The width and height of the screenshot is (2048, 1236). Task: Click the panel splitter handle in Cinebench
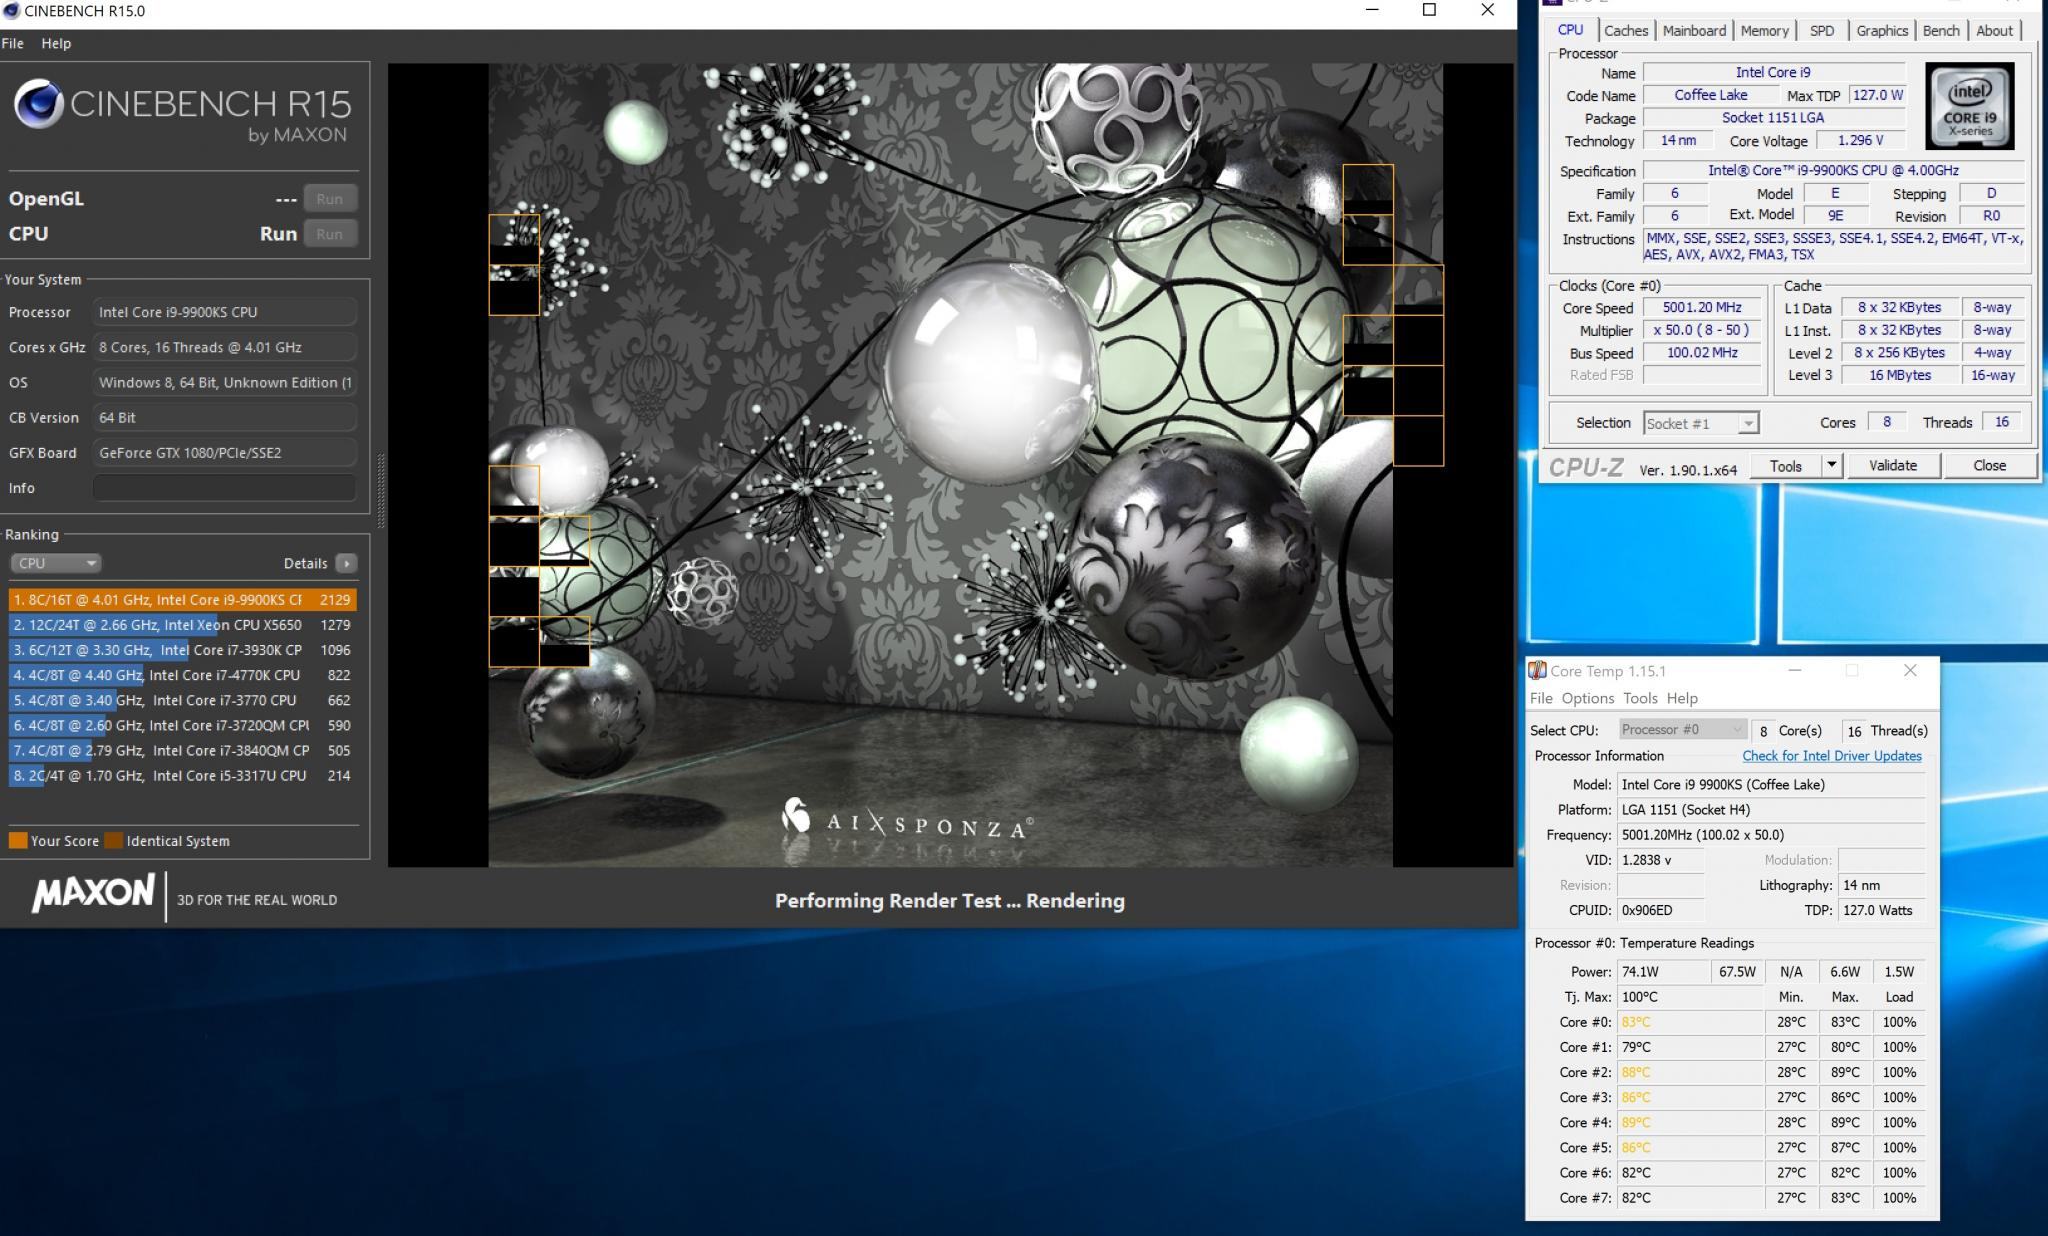pos(380,490)
